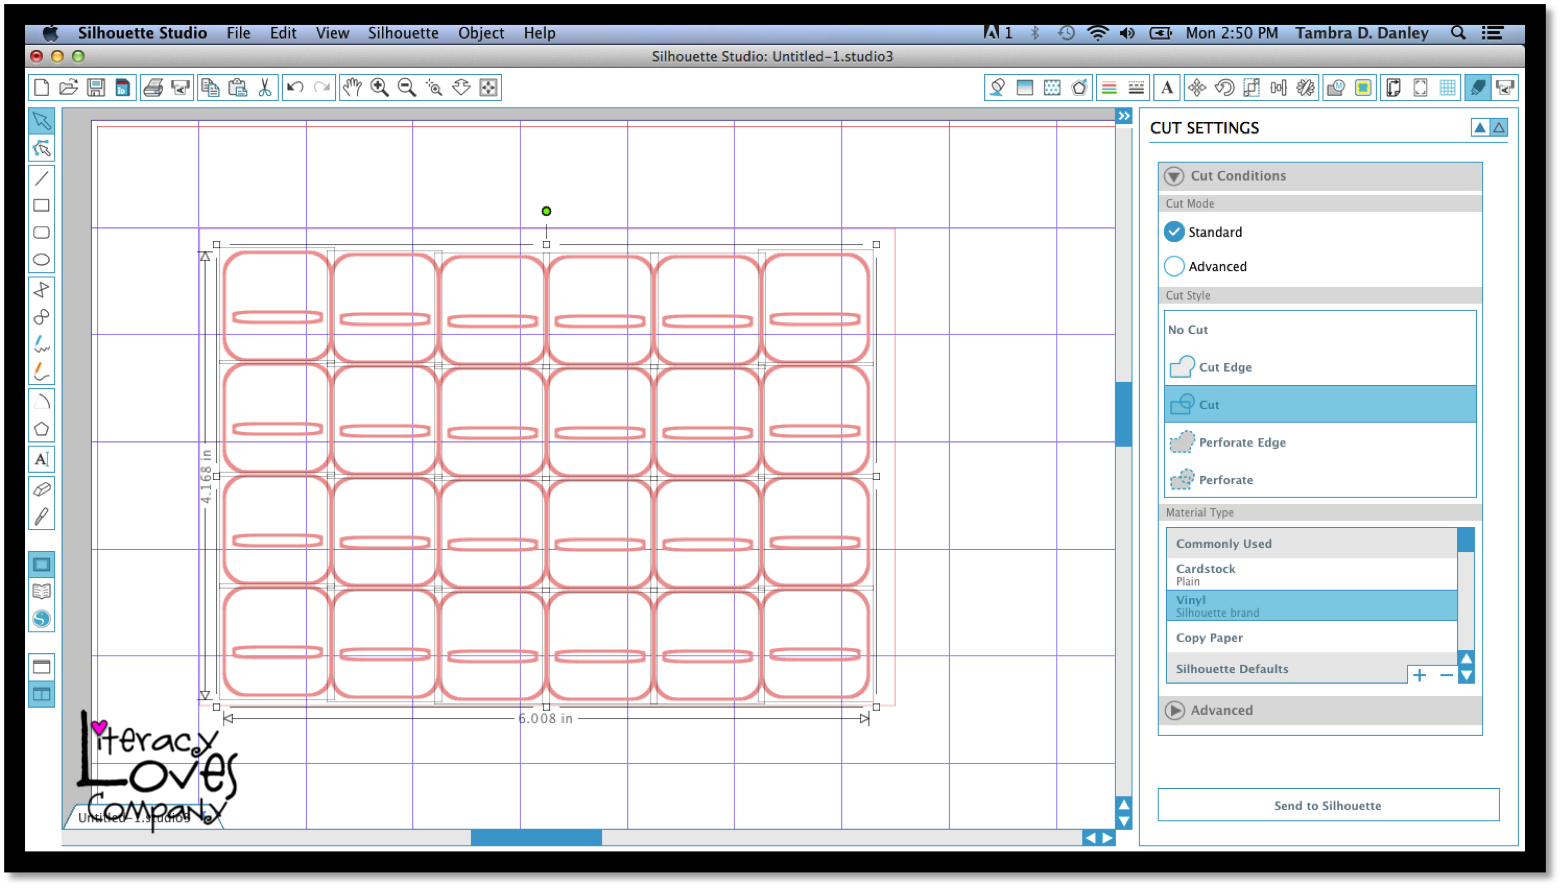The width and height of the screenshot is (1562, 888).
Task: Select Copy Paper material
Action: tap(1312, 638)
